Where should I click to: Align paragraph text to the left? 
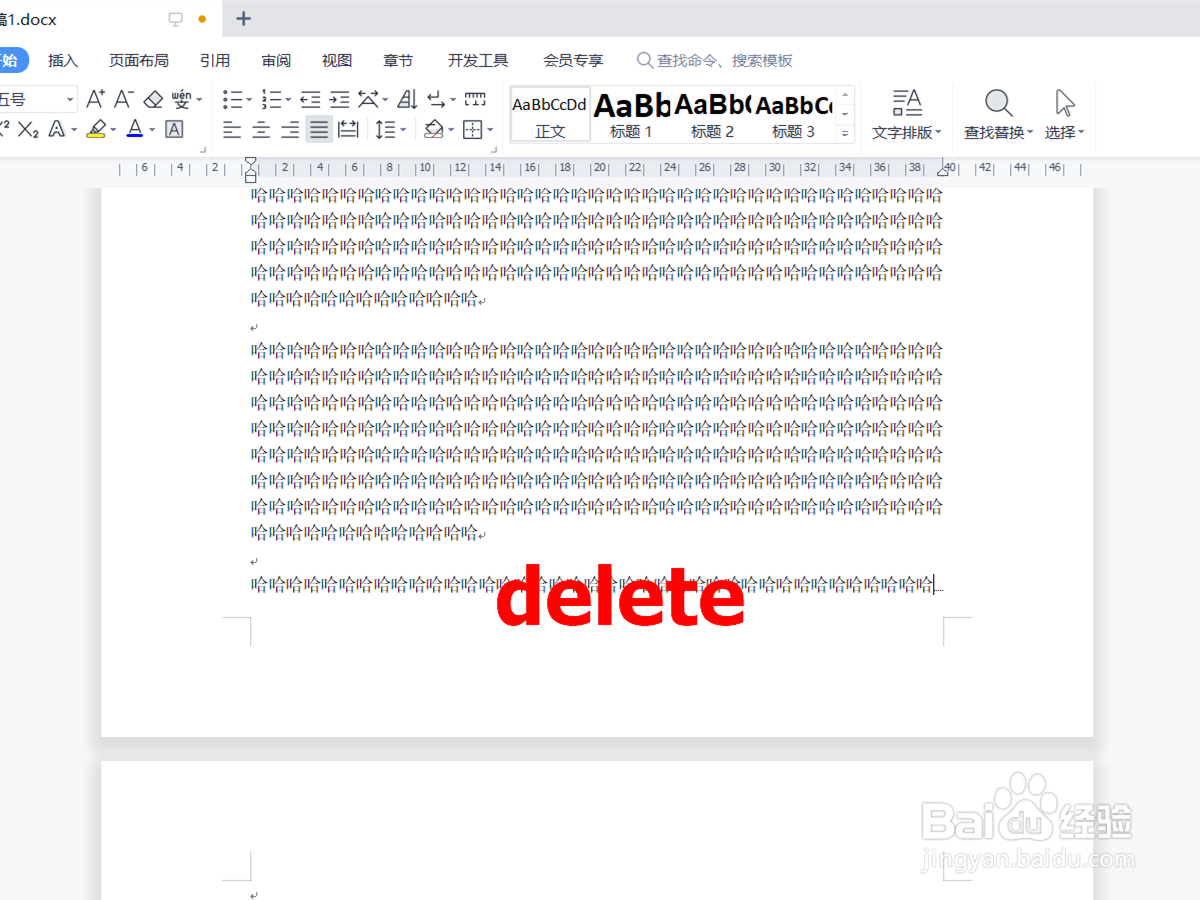tap(232, 129)
